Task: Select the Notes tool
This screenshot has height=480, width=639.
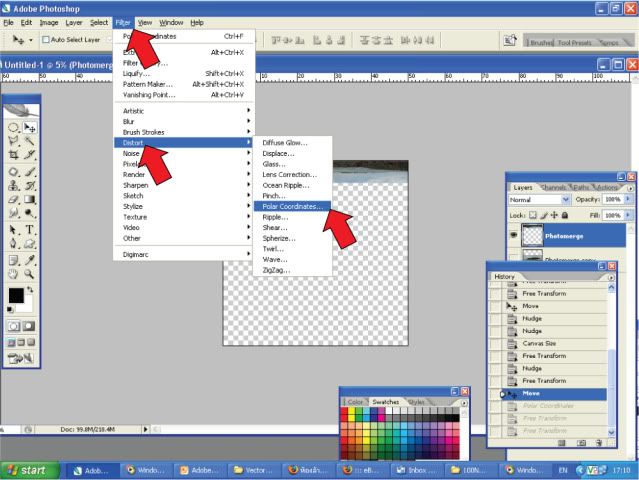Action: (x=13, y=260)
